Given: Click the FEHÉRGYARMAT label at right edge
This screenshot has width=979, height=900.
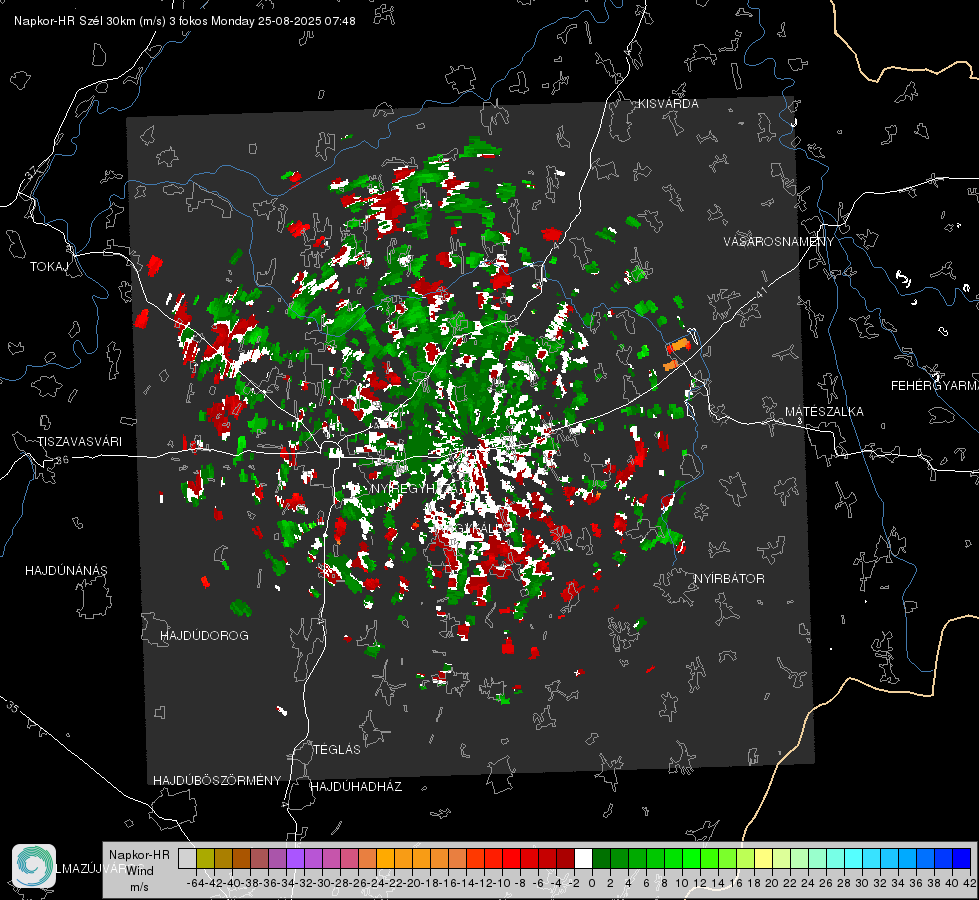Looking at the screenshot, I should tap(934, 386).
